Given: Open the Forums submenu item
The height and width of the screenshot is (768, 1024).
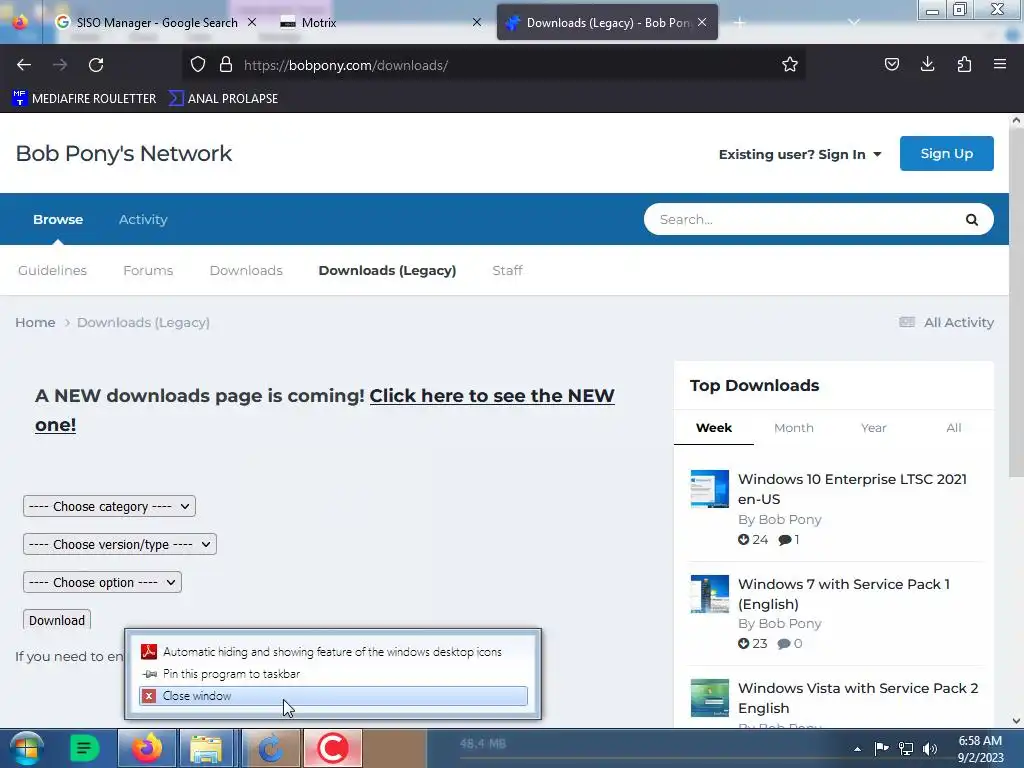Looking at the screenshot, I should (x=148, y=270).
